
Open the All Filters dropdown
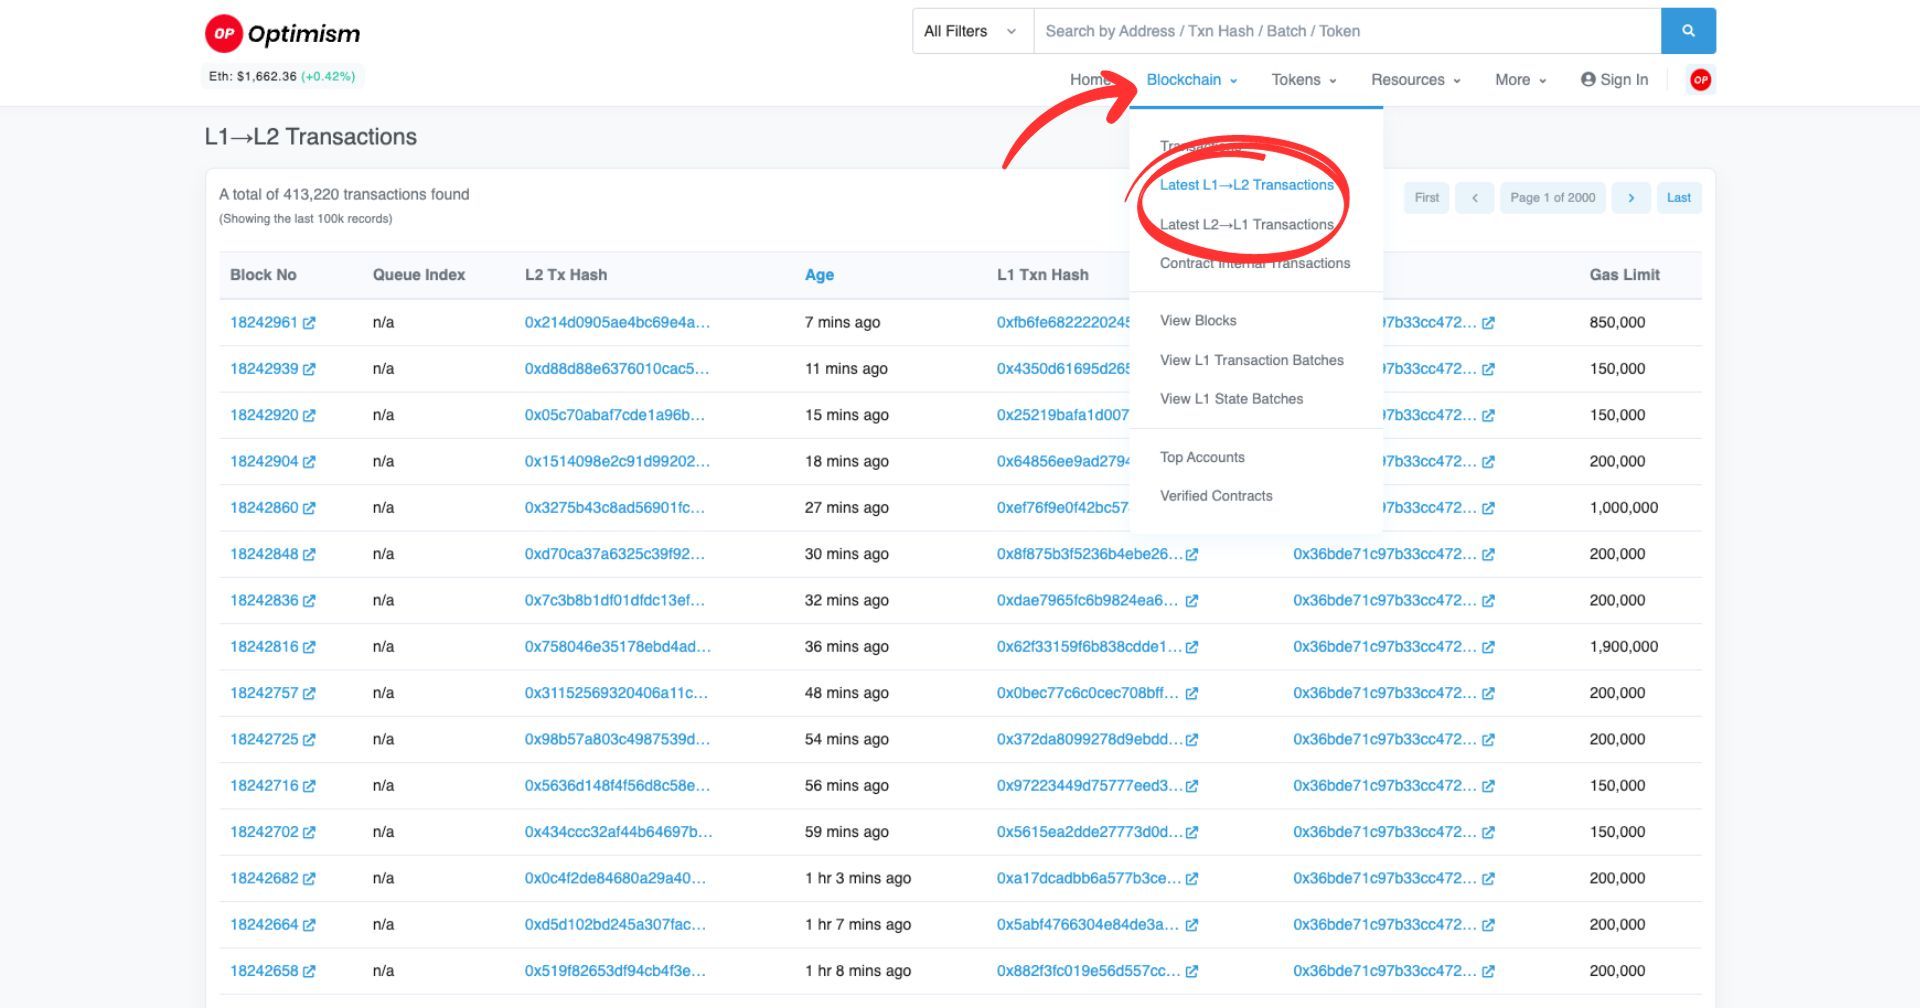click(972, 31)
